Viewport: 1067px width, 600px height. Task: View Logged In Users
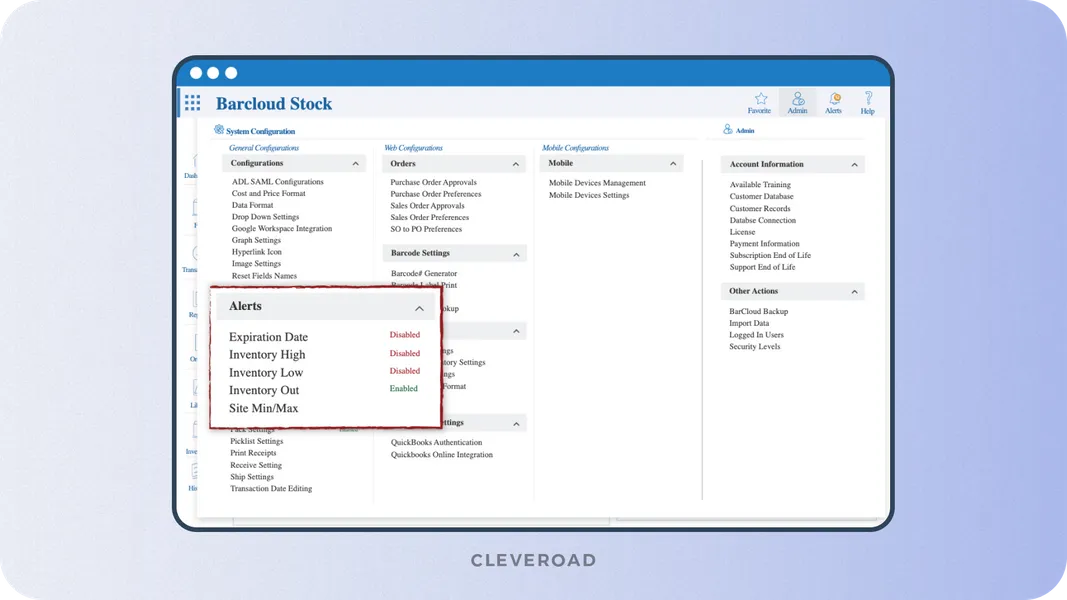(x=757, y=335)
